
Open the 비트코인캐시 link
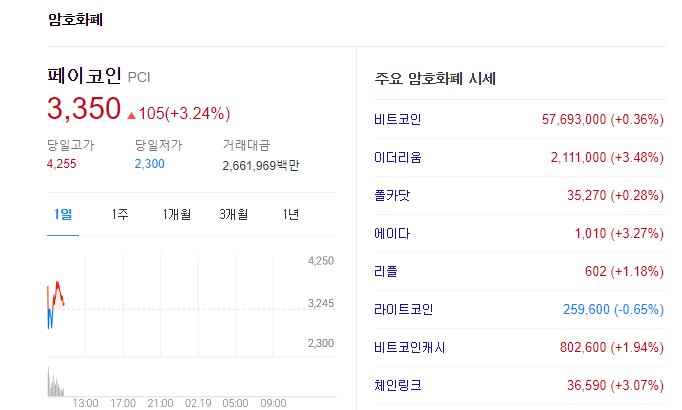(x=409, y=347)
